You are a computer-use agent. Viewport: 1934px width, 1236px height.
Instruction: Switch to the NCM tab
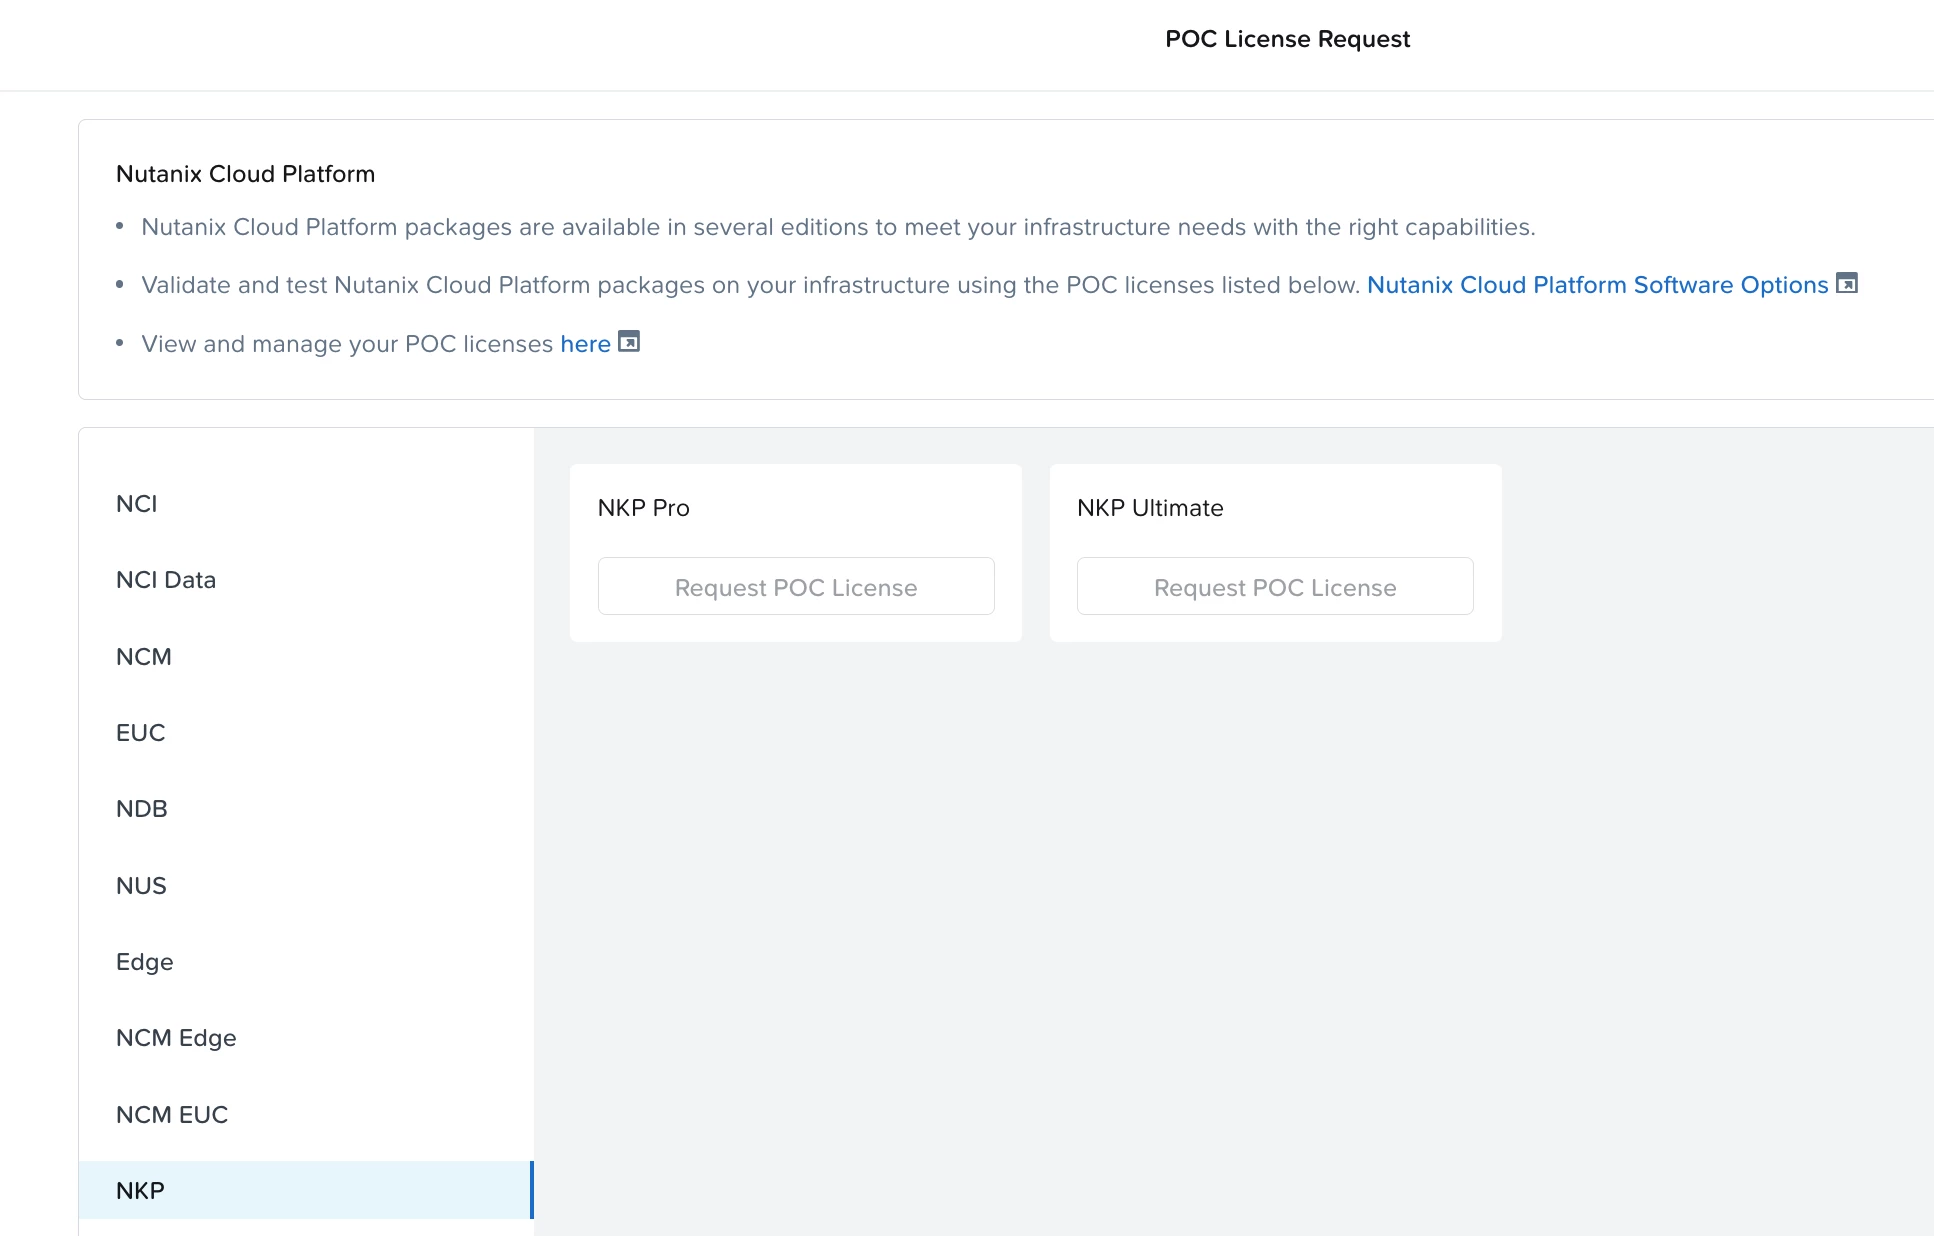(x=306, y=657)
